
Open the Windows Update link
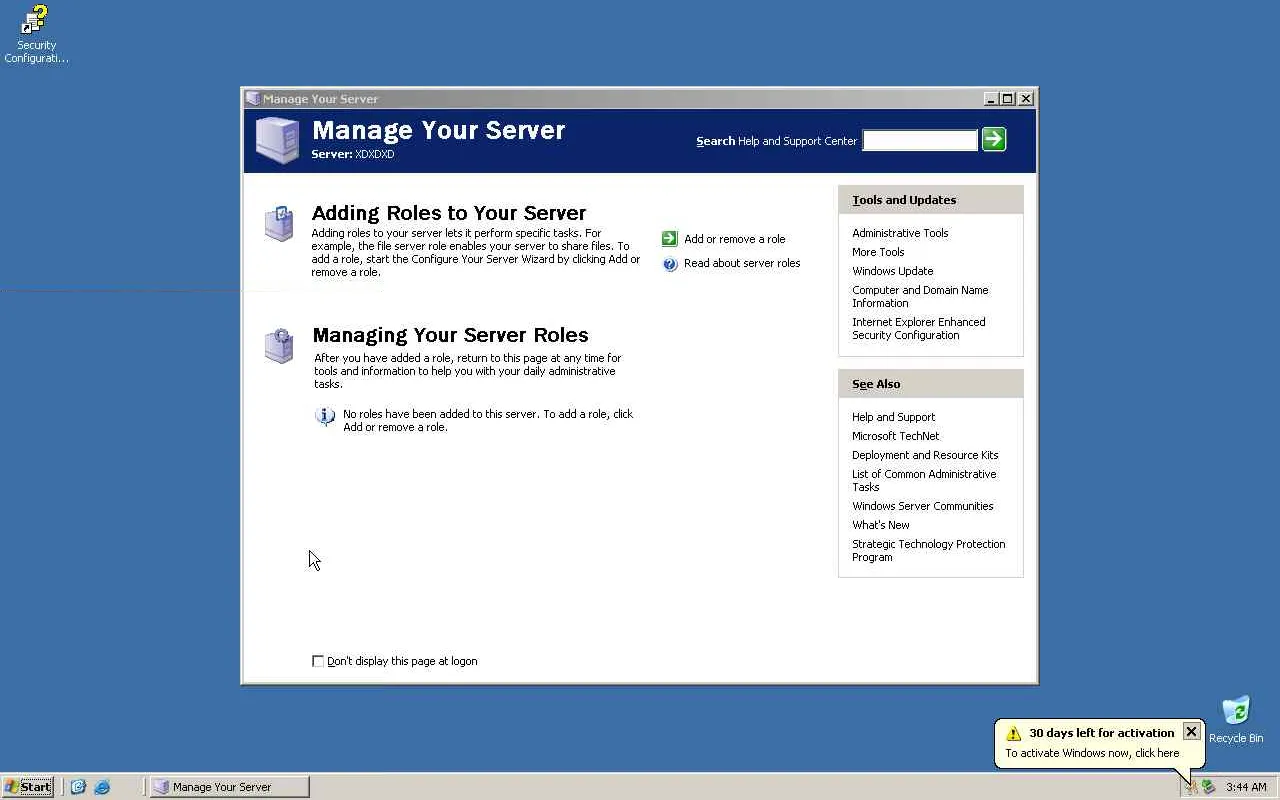892,271
